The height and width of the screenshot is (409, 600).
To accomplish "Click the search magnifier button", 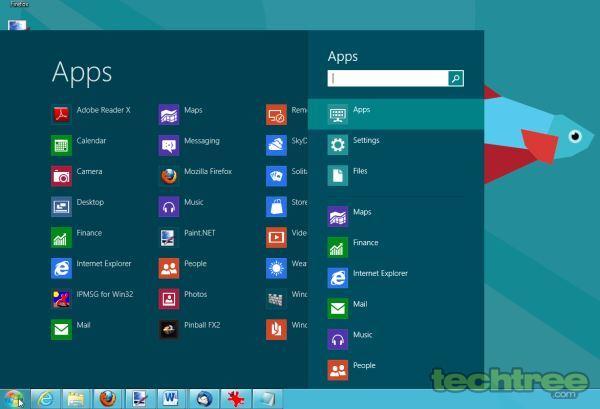I will (x=456, y=78).
